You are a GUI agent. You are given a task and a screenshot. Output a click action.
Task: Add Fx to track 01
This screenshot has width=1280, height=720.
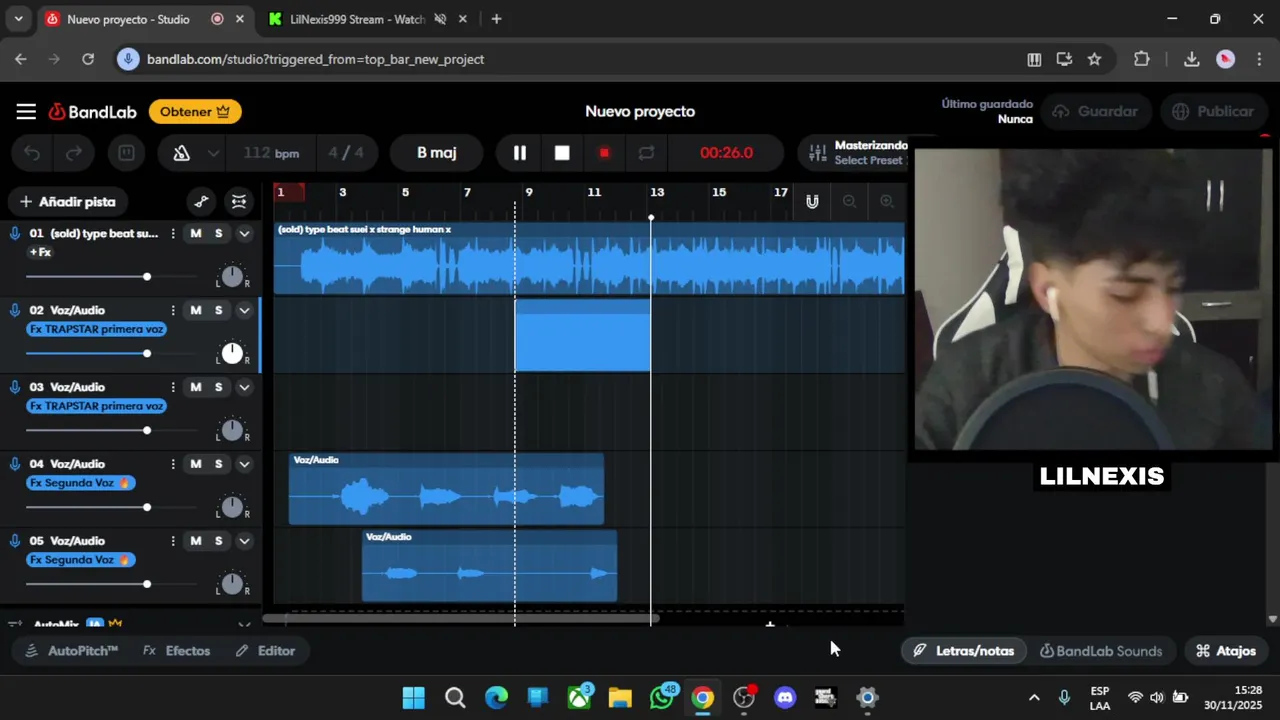40,253
